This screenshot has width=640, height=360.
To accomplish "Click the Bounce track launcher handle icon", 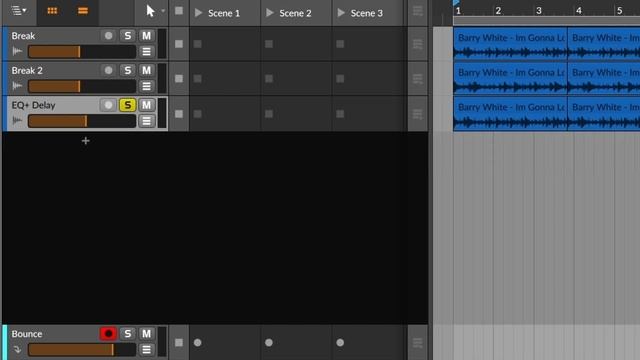I will tap(418, 342).
